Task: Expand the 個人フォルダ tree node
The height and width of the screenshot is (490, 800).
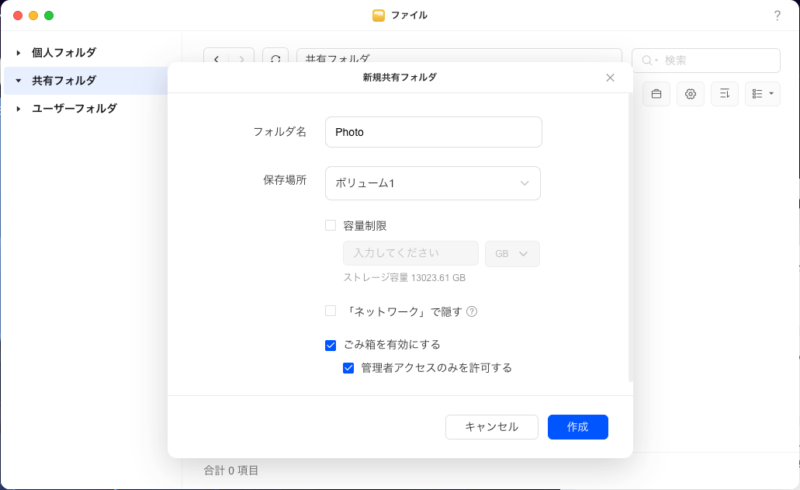Action: (18, 52)
